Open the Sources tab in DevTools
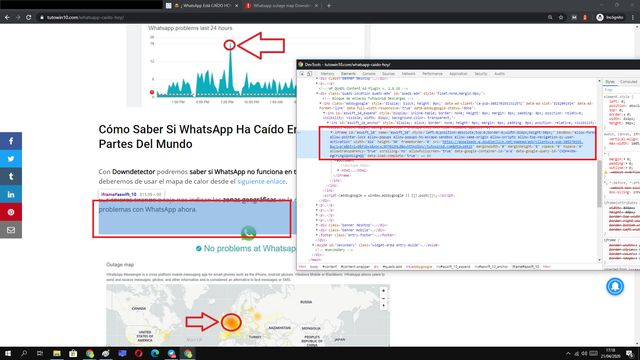 [x=388, y=74]
